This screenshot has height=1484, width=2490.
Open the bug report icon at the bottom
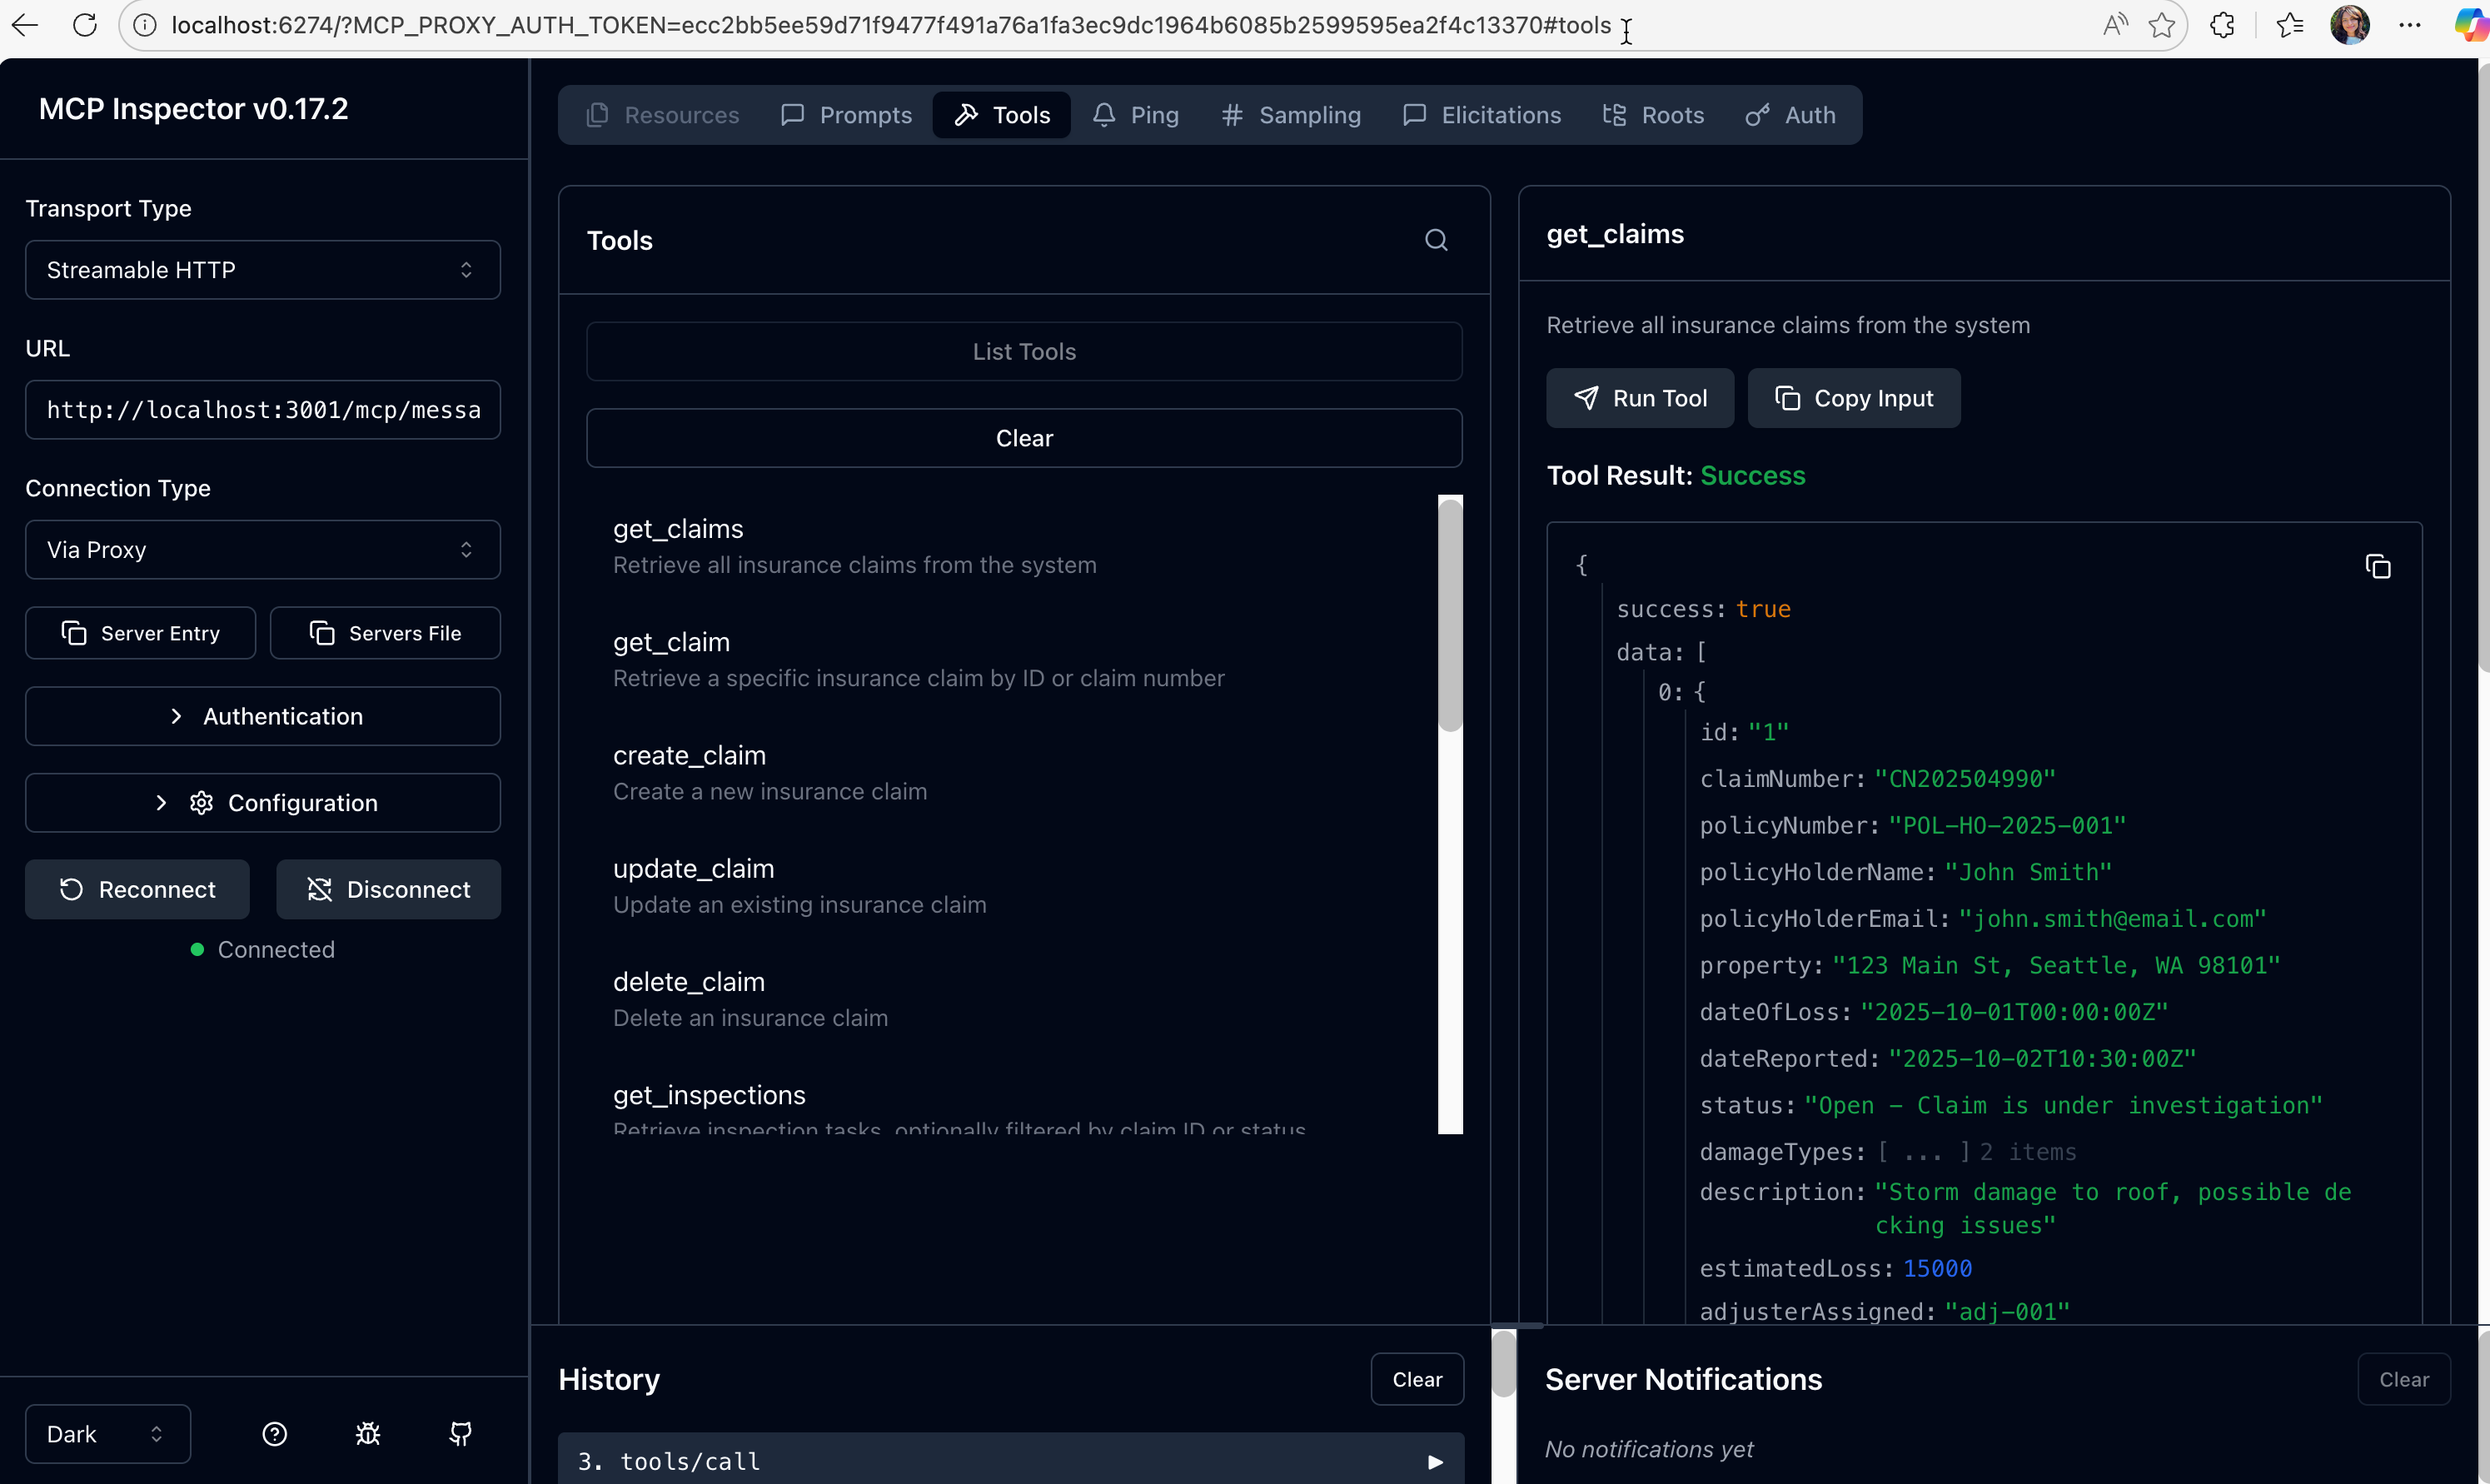367,1433
